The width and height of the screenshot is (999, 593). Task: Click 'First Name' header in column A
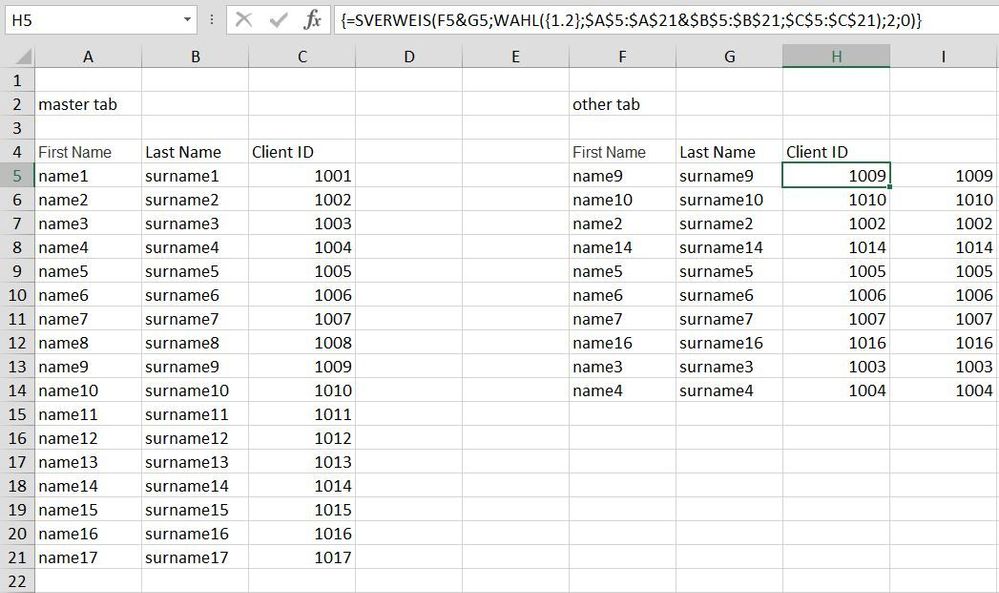pos(88,152)
